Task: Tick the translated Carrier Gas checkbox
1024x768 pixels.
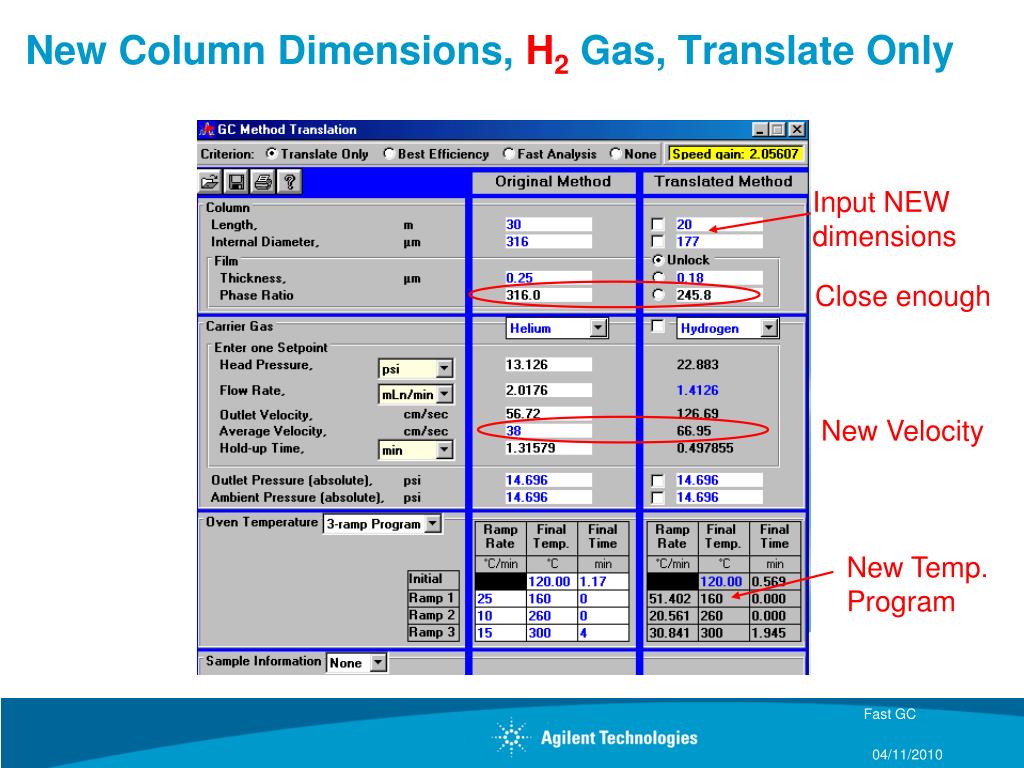Action: coord(658,327)
